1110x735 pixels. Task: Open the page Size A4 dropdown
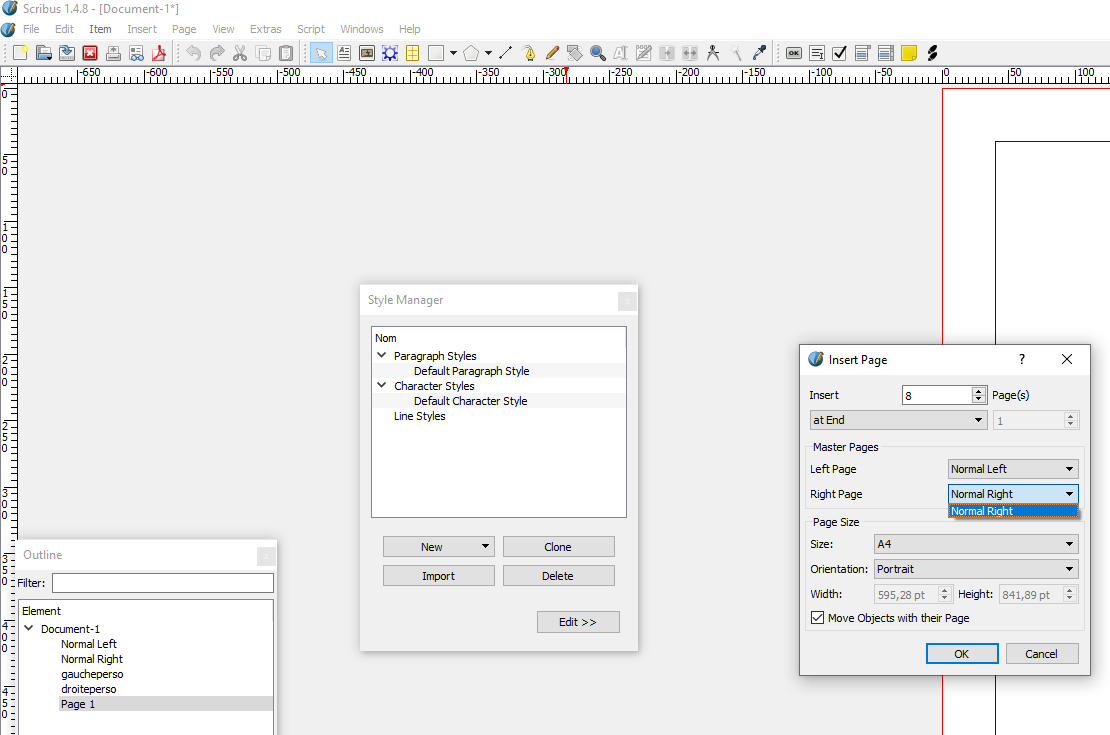975,544
